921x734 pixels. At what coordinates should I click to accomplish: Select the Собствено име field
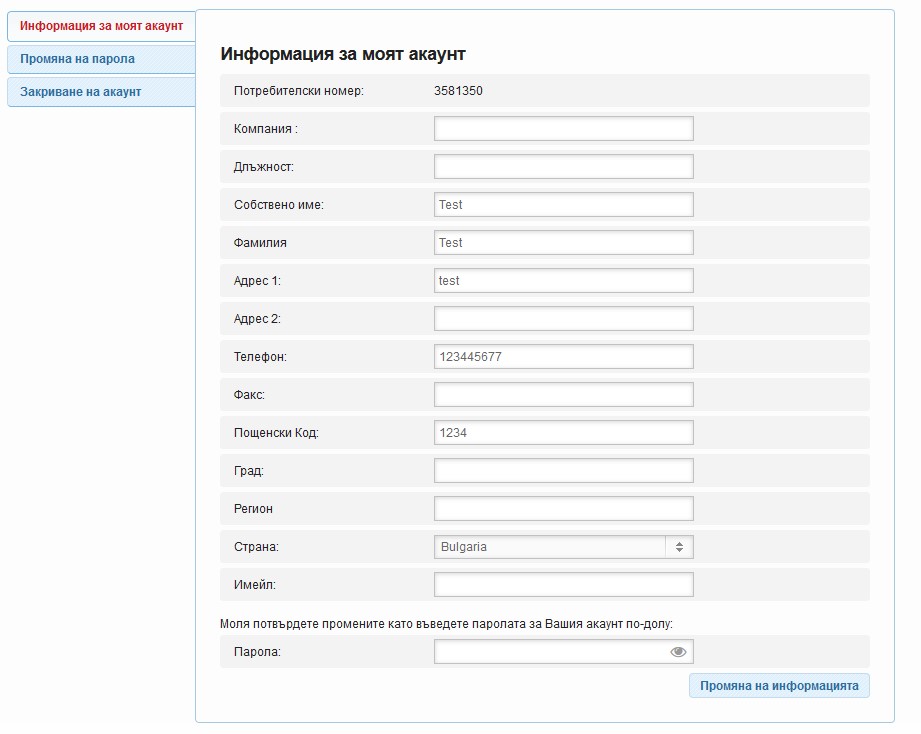[563, 204]
